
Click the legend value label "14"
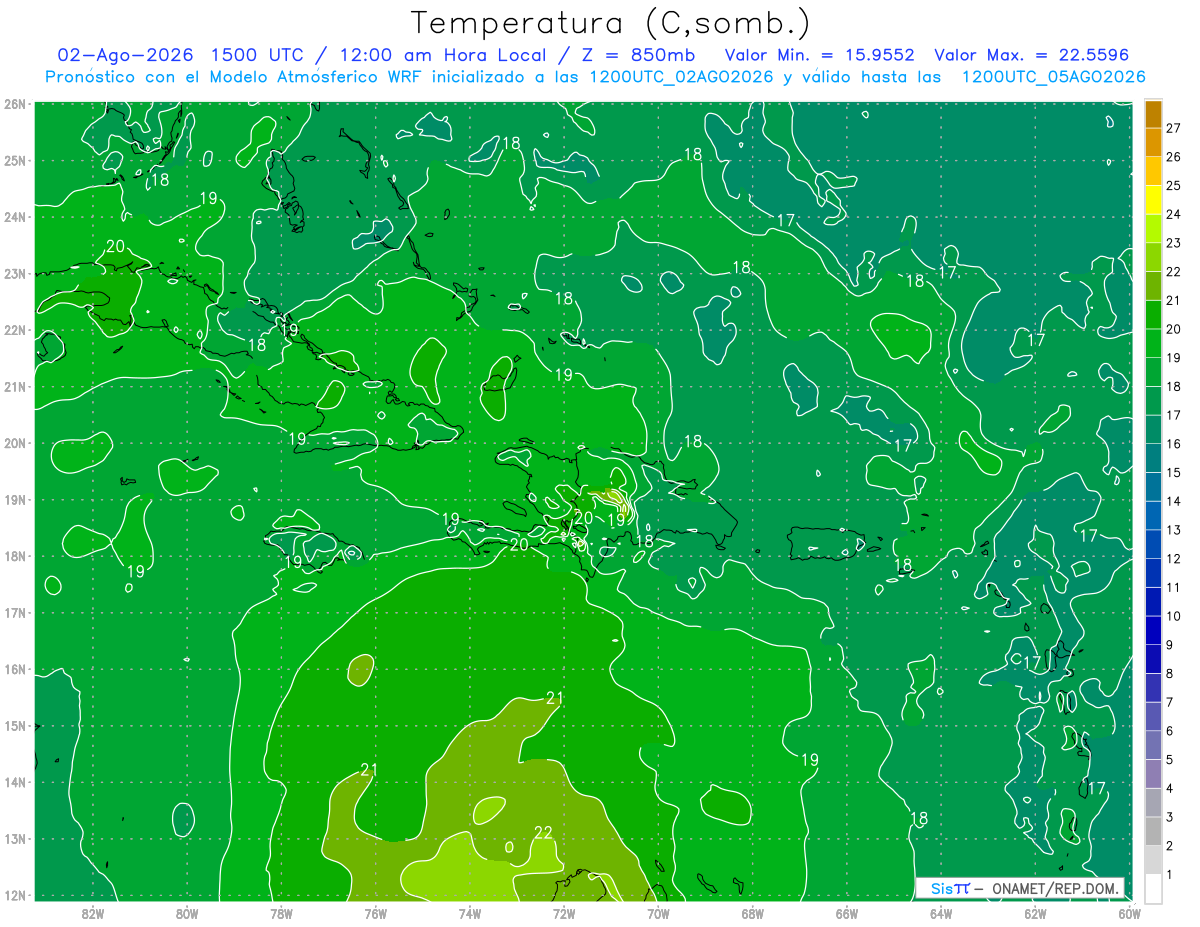point(1173,501)
